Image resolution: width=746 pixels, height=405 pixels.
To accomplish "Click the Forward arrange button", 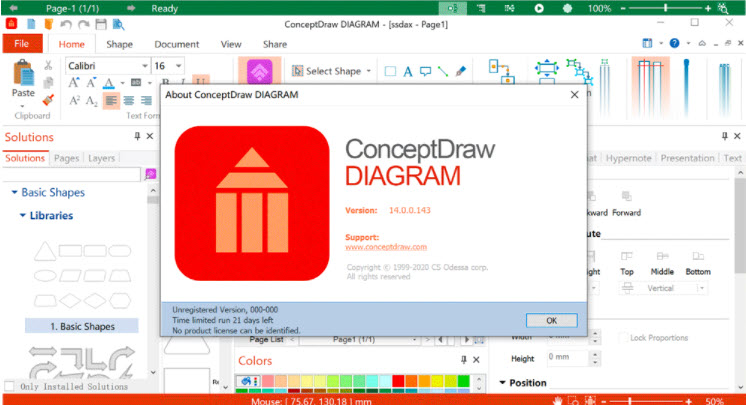I will click(626, 204).
